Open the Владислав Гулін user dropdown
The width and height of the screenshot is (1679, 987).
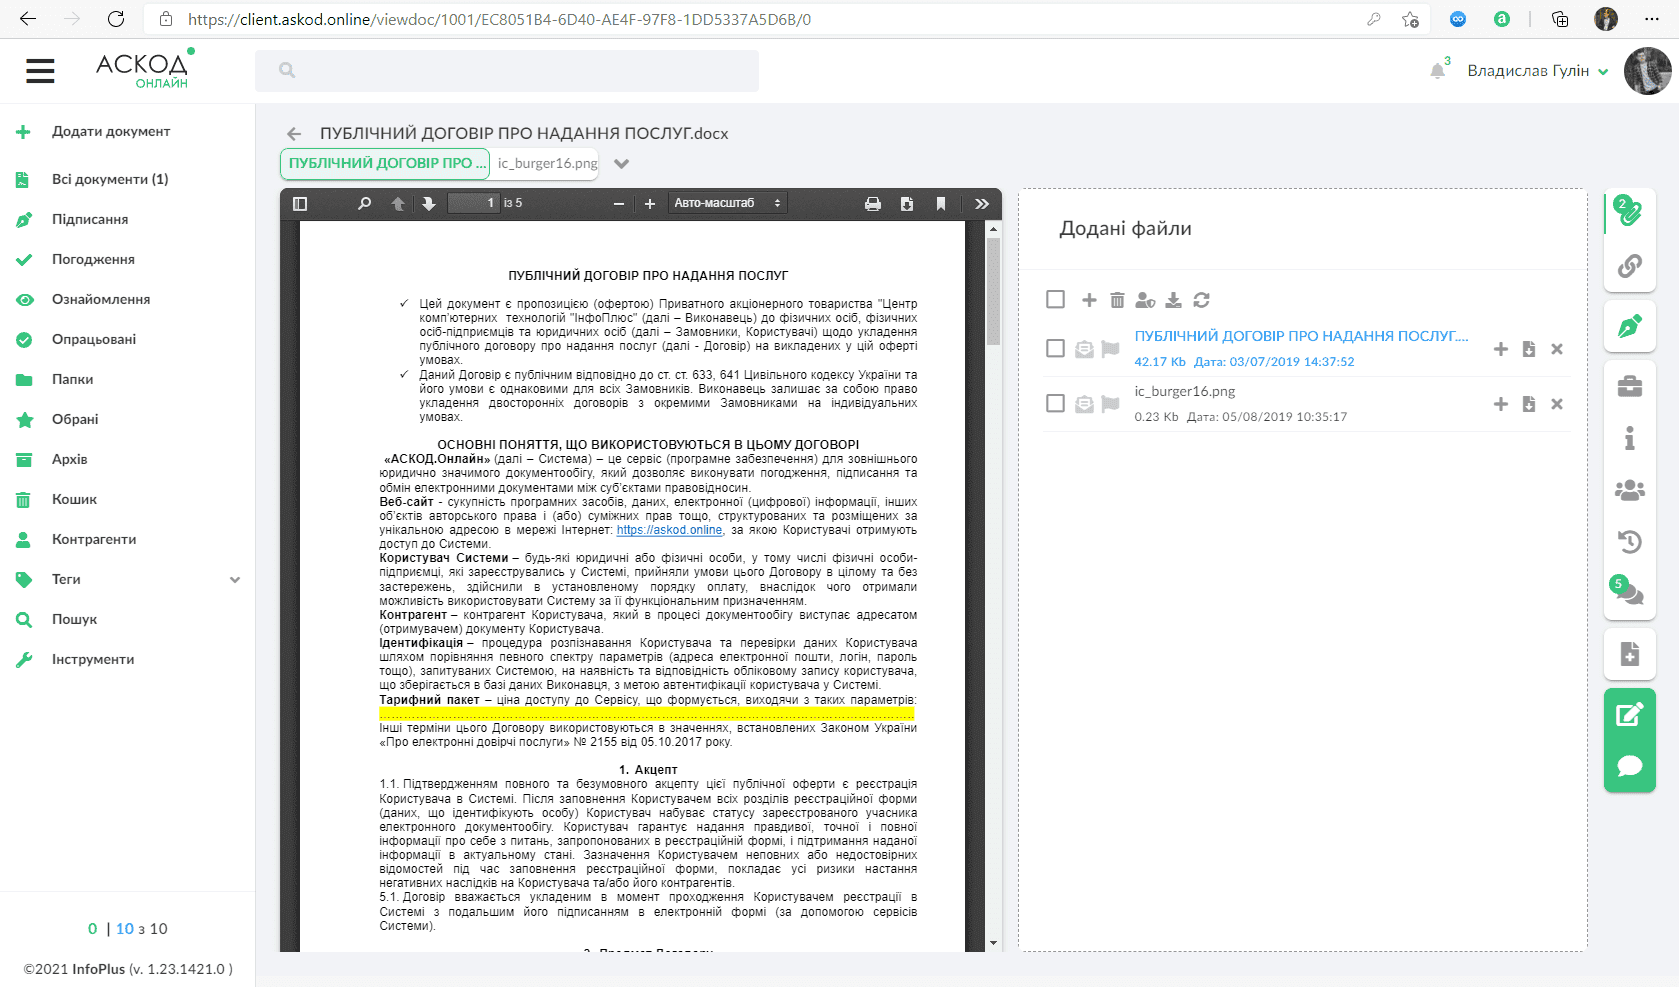click(1537, 71)
